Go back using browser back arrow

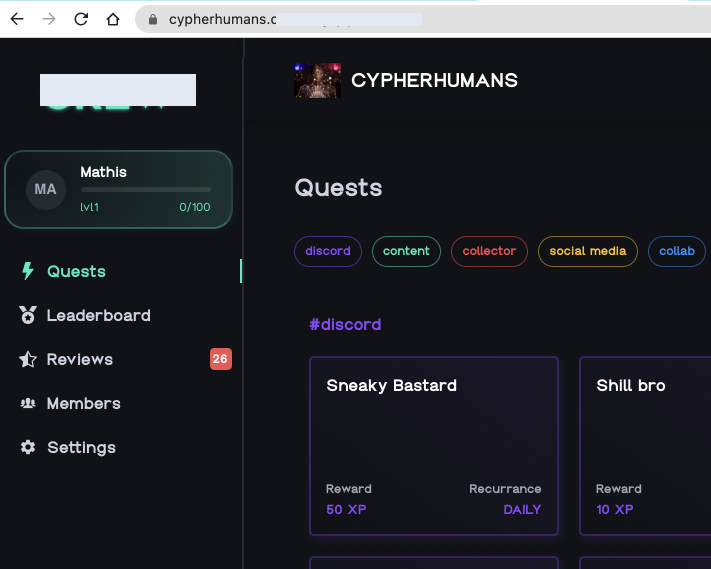pyautogui.click(x=17, y=19)
